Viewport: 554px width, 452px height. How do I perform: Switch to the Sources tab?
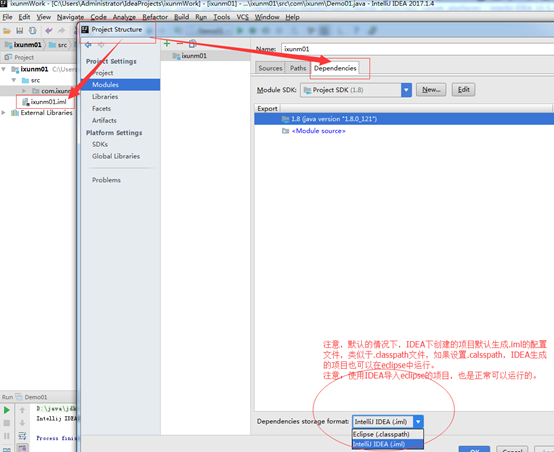click(270, 68)
